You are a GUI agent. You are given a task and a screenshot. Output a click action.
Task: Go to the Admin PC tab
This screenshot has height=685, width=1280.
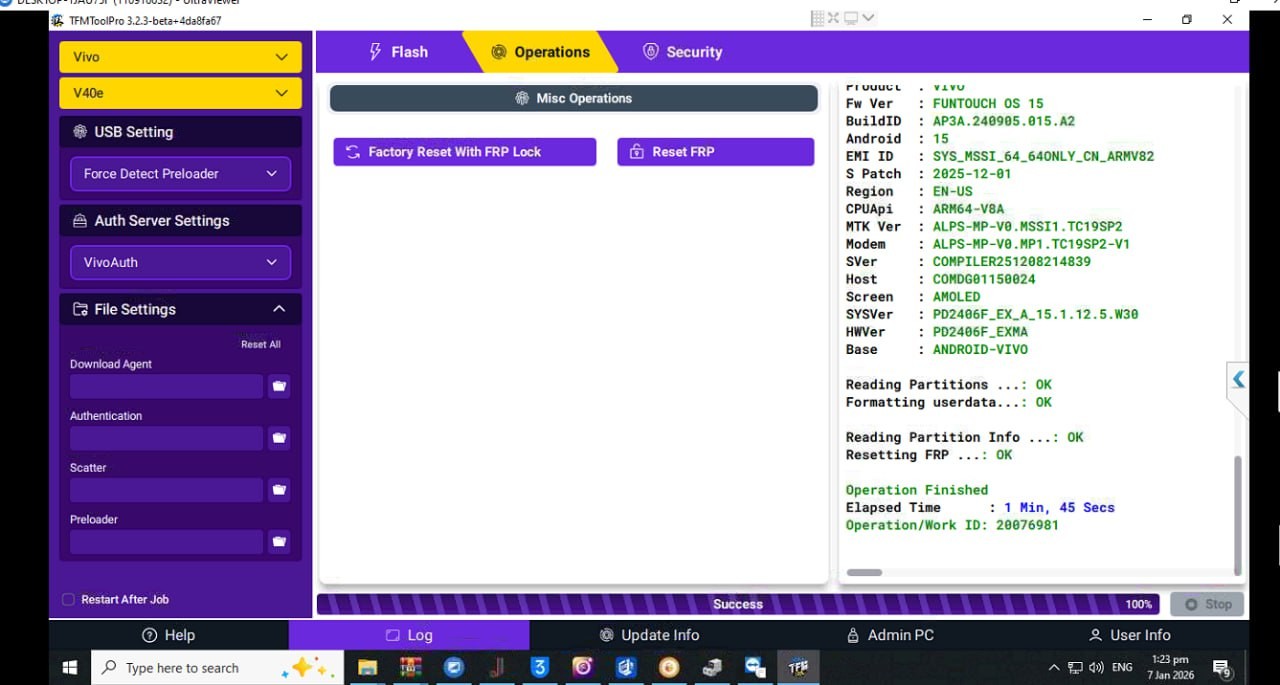[890, 635]
